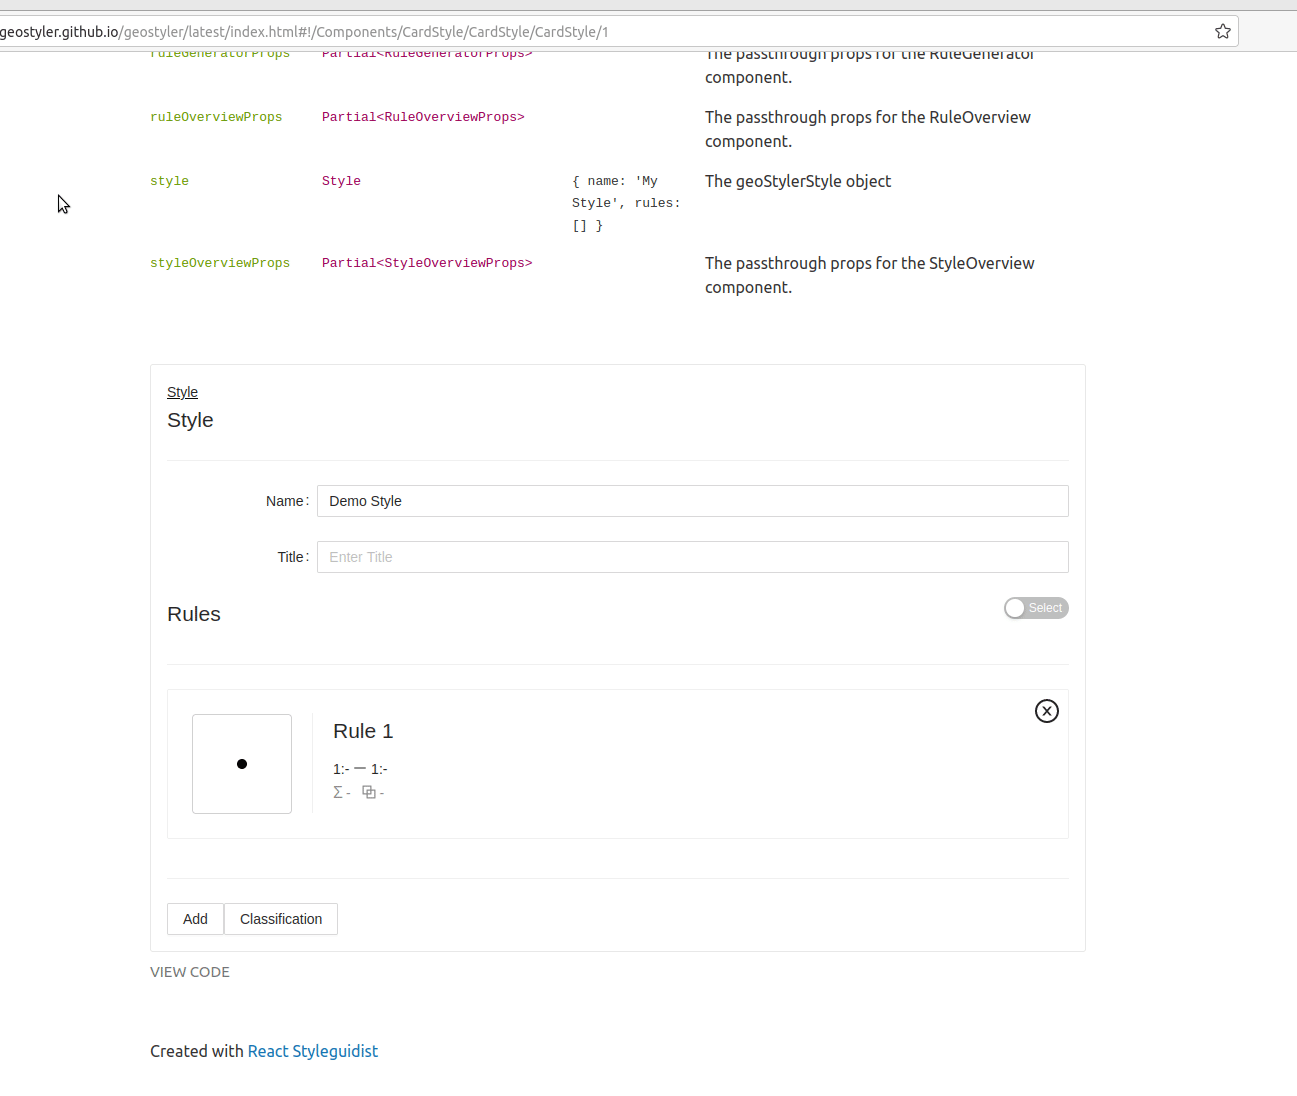Enable the Select toggle in Rules header

click(1036, 608)
